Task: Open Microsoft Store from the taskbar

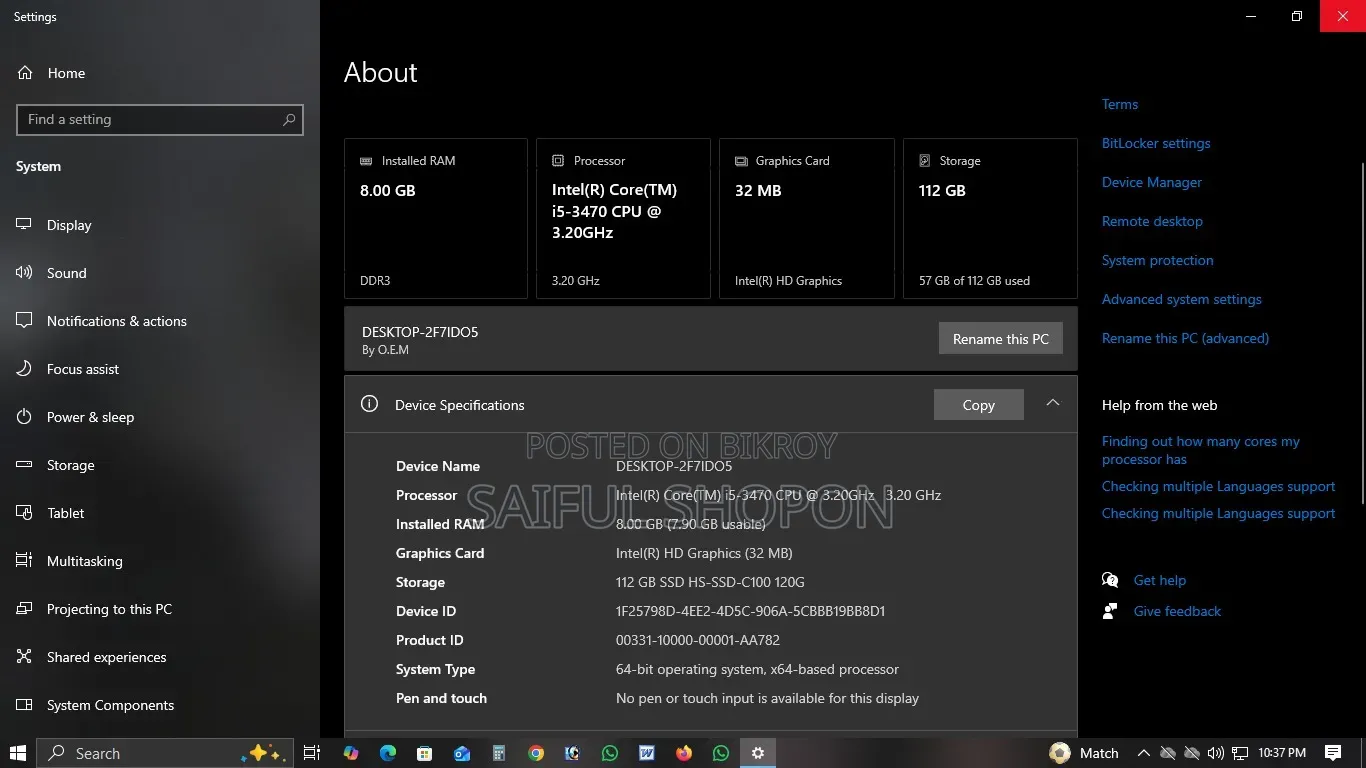Action: [x=424, y=753]
